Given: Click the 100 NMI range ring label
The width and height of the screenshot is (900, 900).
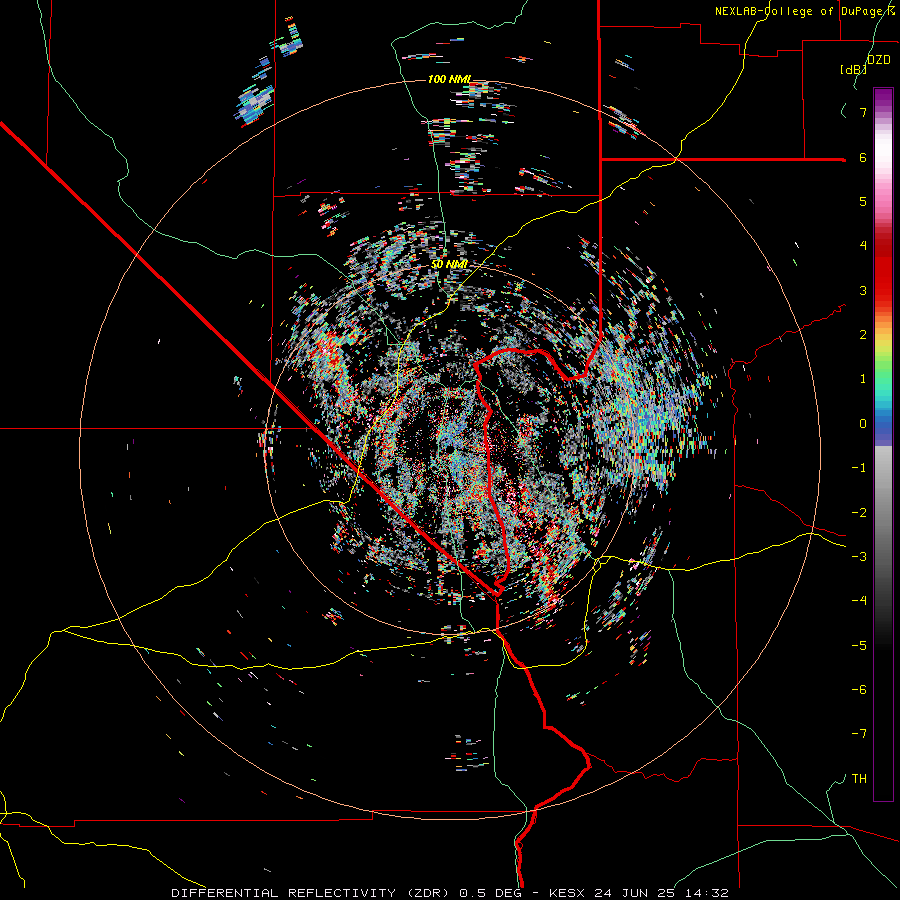Looking at the screenshot, I should click(449, 79).
